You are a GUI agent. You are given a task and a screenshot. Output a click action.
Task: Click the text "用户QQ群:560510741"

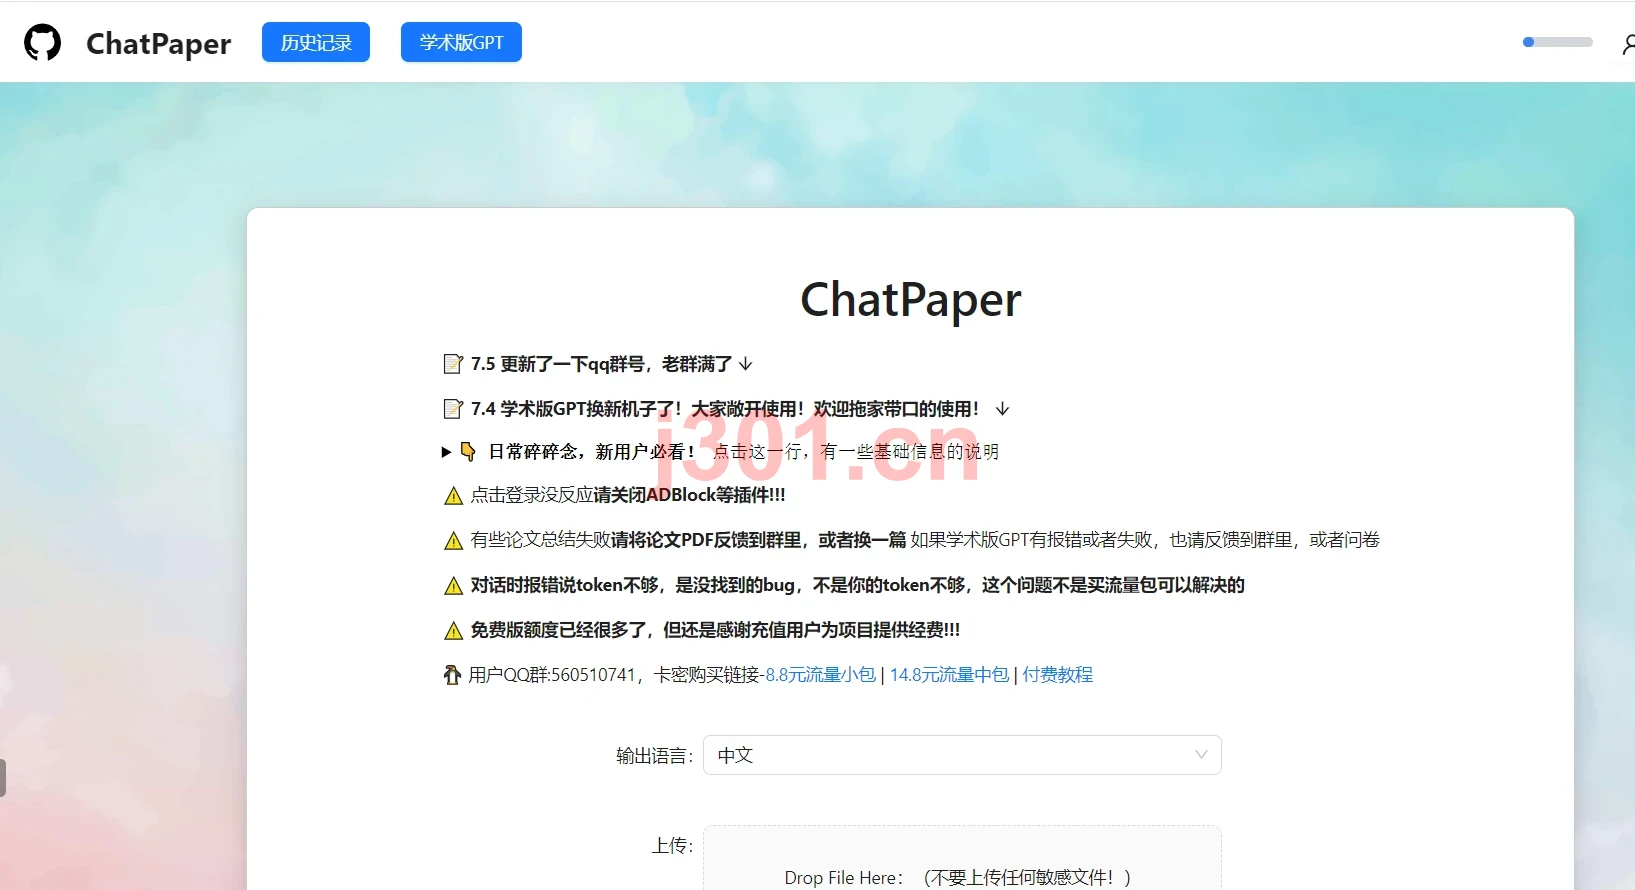click(552, 675)
